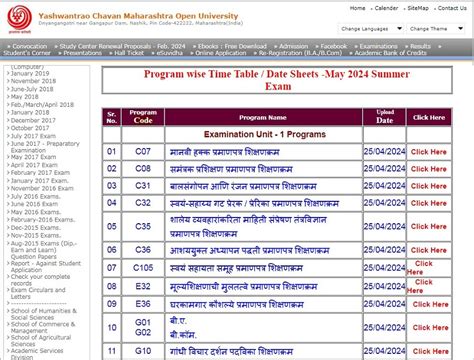The image size is (474, 360).
Task: Open the Change Theme dropdown
Action: (436, 29)
